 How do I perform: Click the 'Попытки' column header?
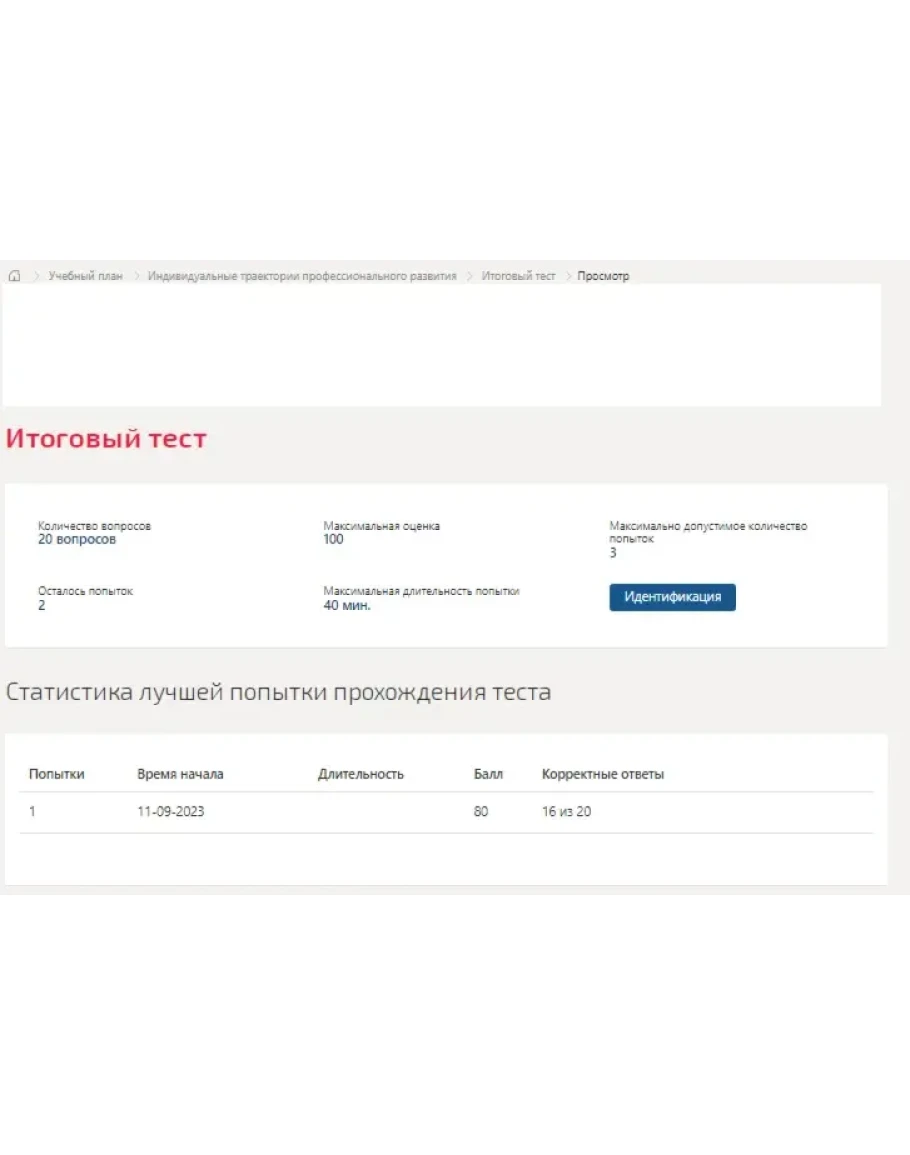click(x=57, y=774)
